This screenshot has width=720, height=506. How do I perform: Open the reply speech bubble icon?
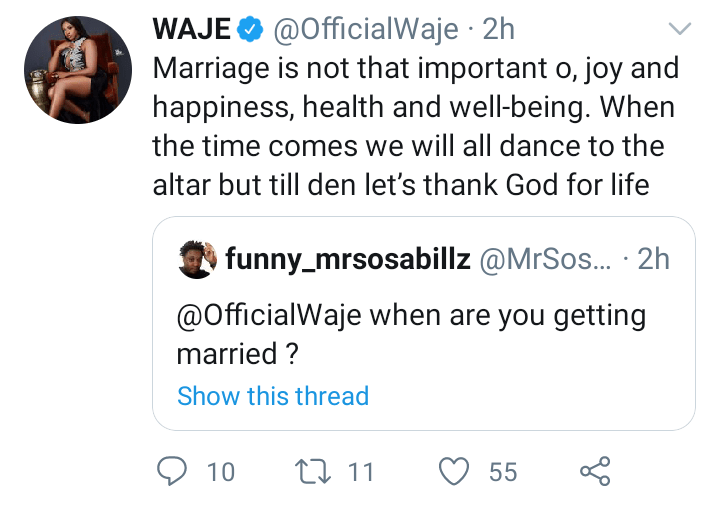tap(175, 470)
